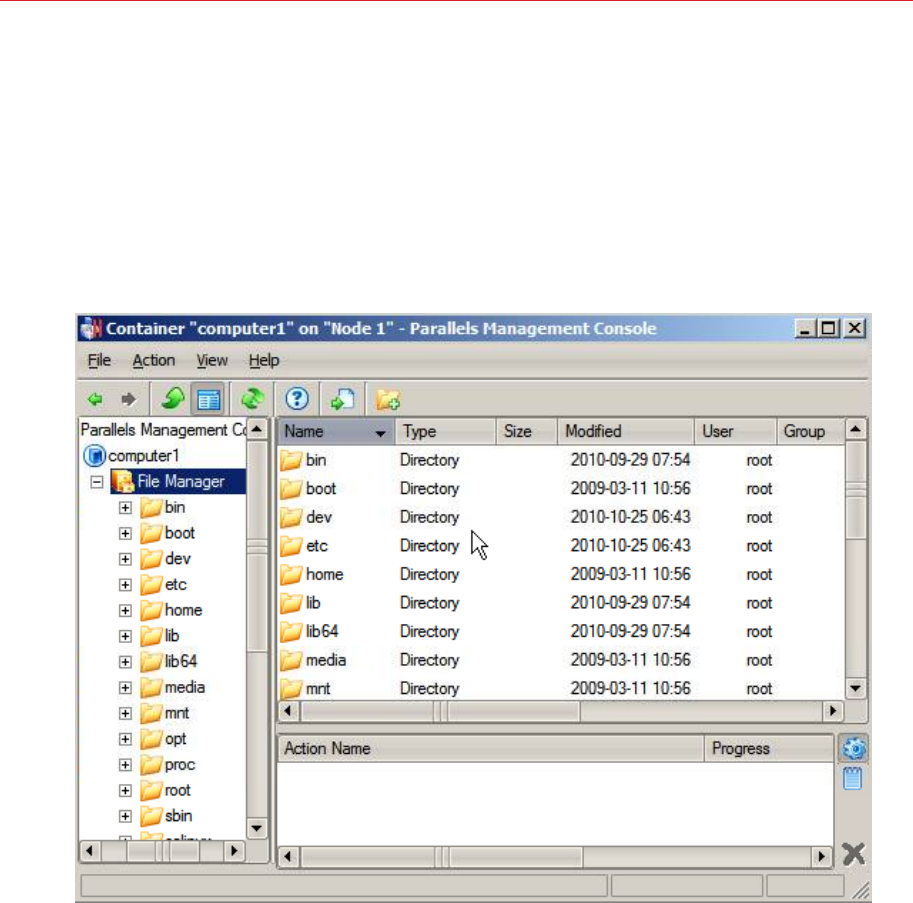The height and width of the screenshot is (903, 913).
Task: Click the green Refresh toolbar icon
Action: [252, 399]
